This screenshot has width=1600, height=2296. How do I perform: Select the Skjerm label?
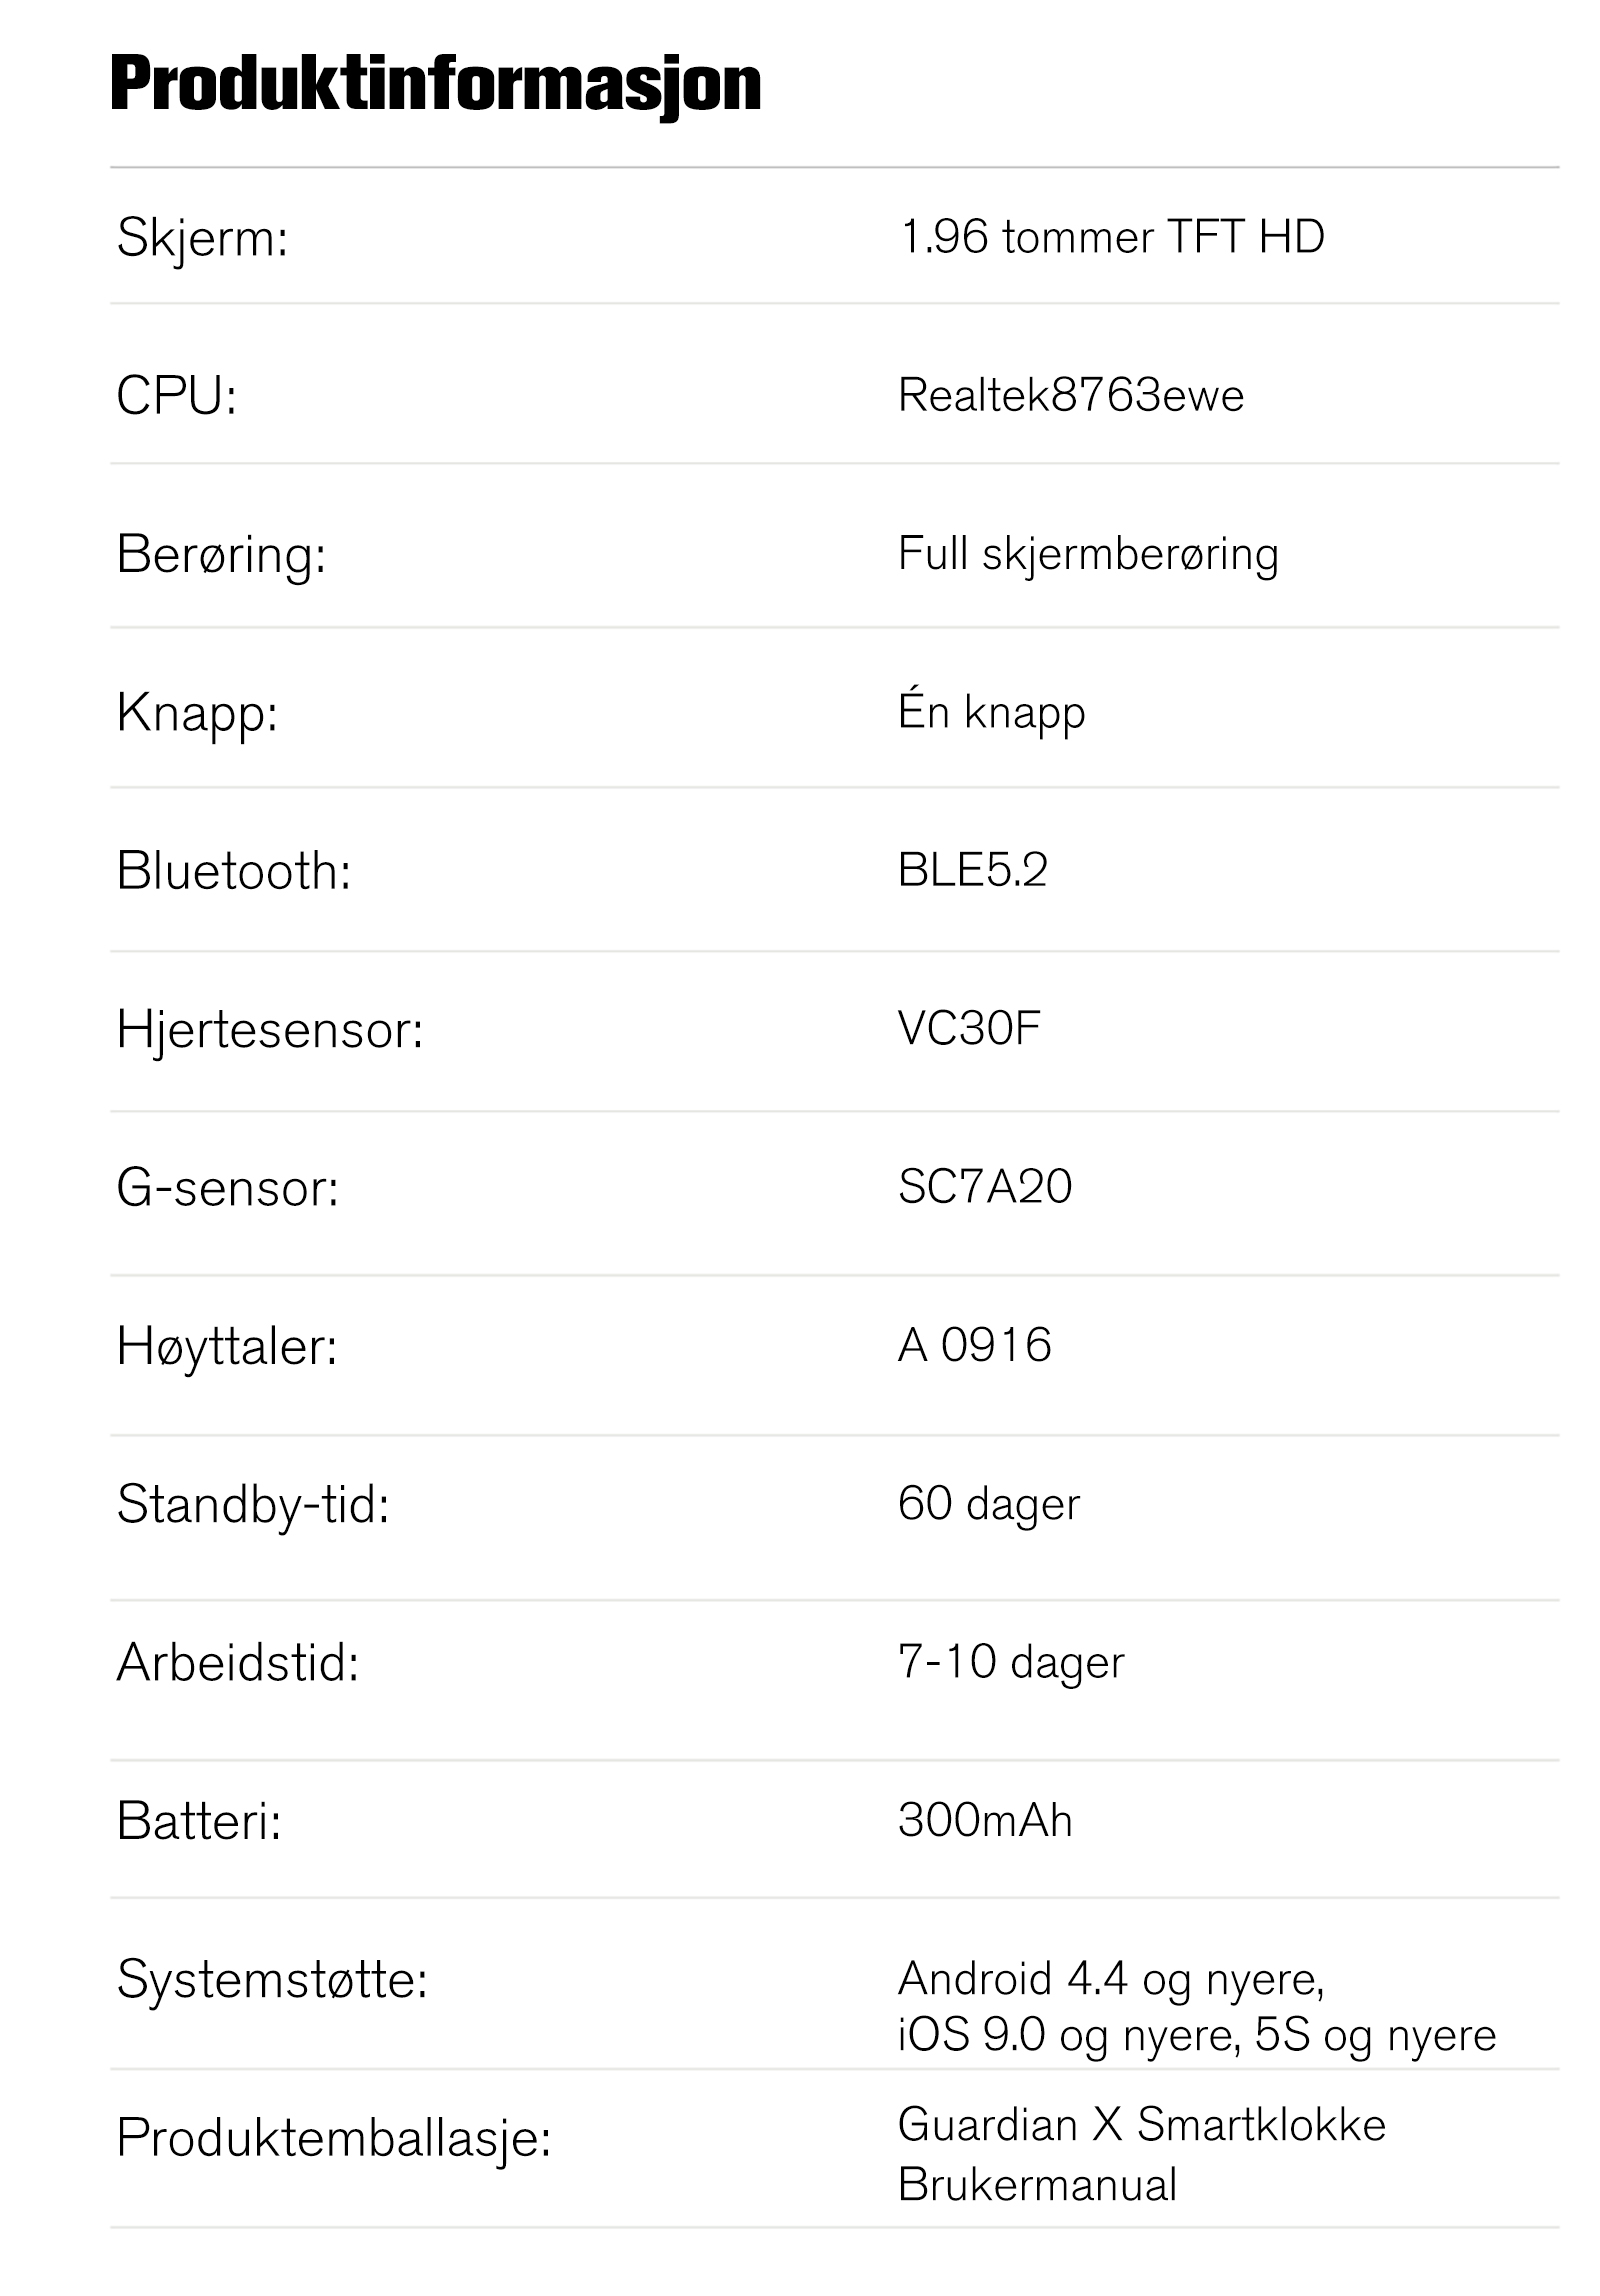tap(202, 238)
